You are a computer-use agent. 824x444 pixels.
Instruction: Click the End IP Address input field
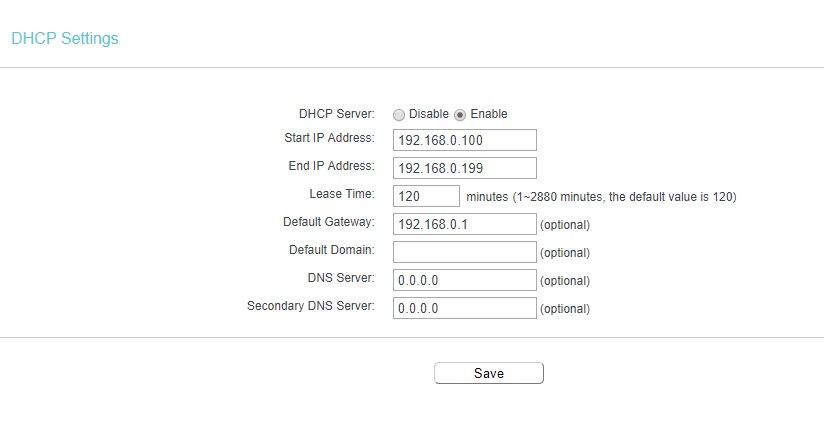465,168
